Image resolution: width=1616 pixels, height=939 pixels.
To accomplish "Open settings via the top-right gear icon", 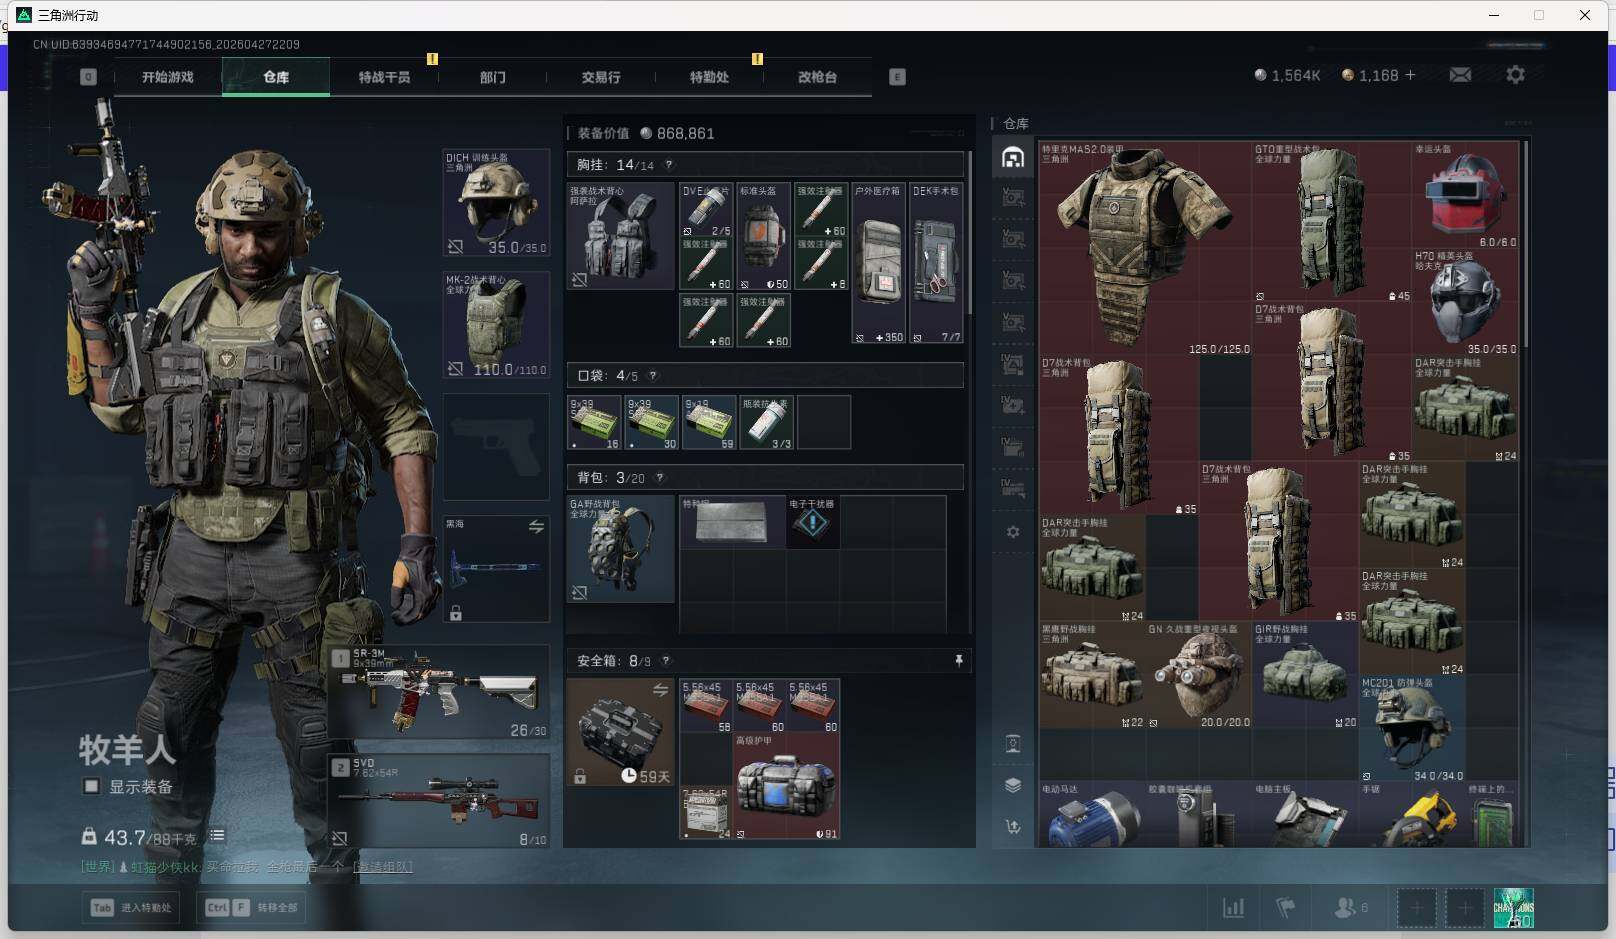I will click(x=1515, y=75).
